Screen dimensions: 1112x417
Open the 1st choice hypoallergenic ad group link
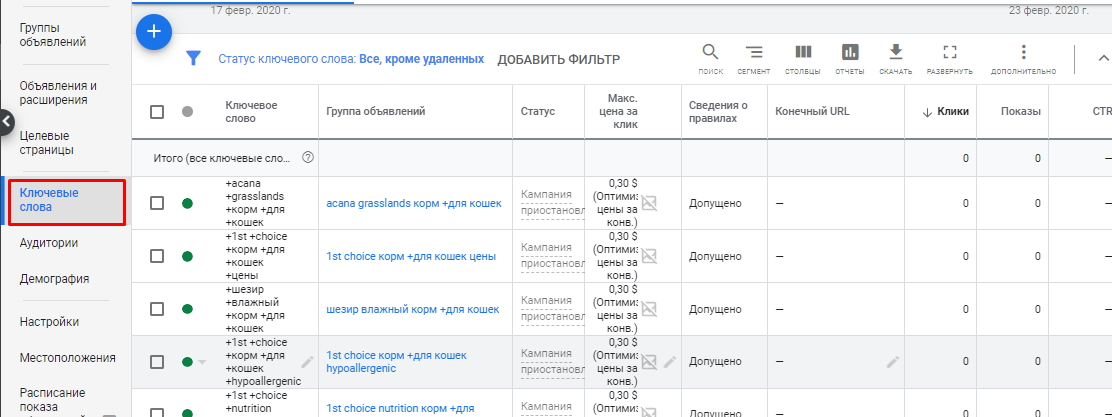click(x=396, y=362)
